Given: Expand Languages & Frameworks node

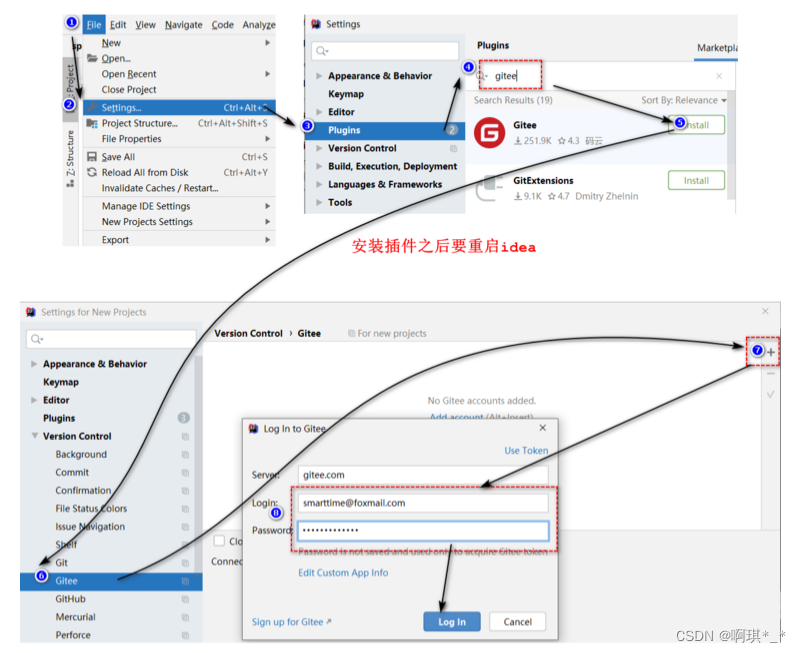Looking at the screenshot, I should point(319,184).
